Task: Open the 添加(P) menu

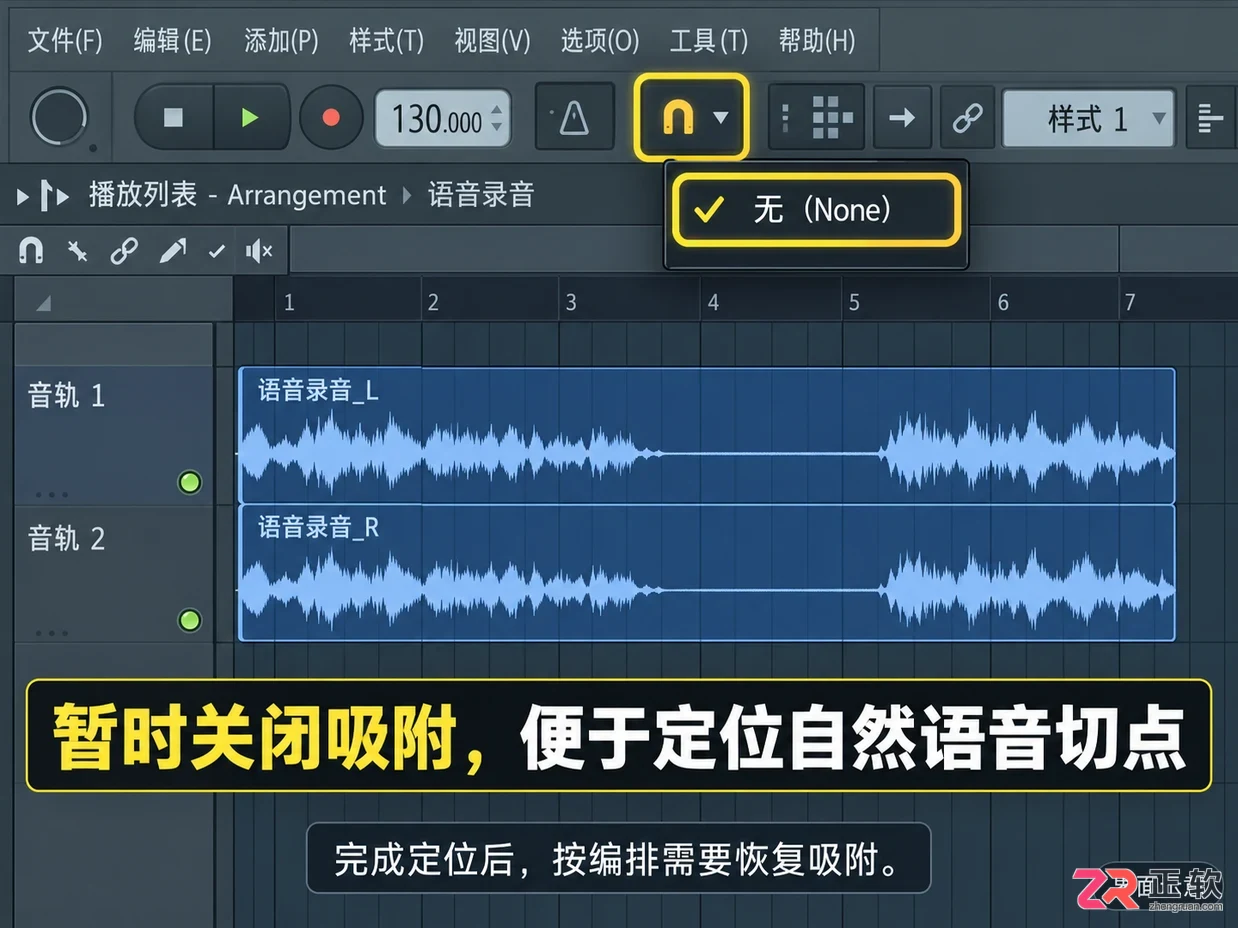Action: click(x=281, y=41)
